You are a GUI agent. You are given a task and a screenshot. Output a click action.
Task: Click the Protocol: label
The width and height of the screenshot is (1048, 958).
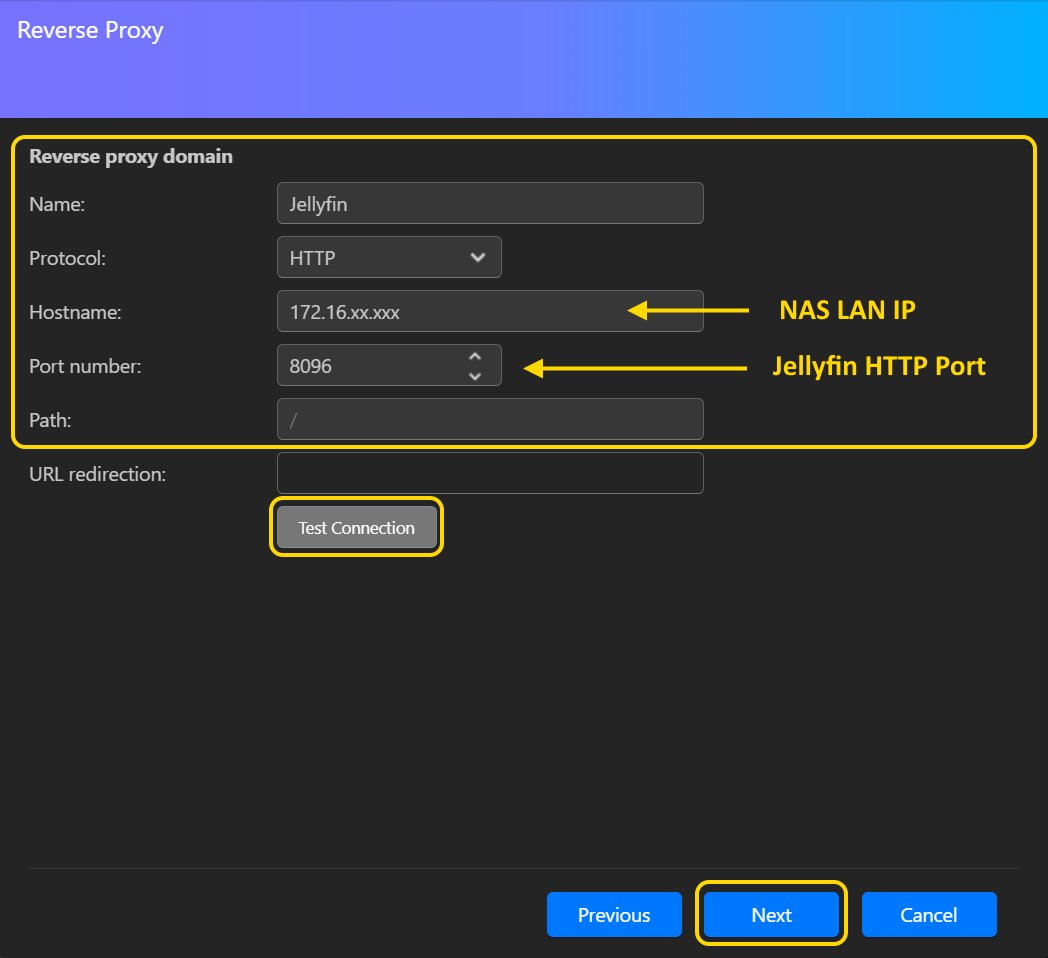[x=68, y=258]
